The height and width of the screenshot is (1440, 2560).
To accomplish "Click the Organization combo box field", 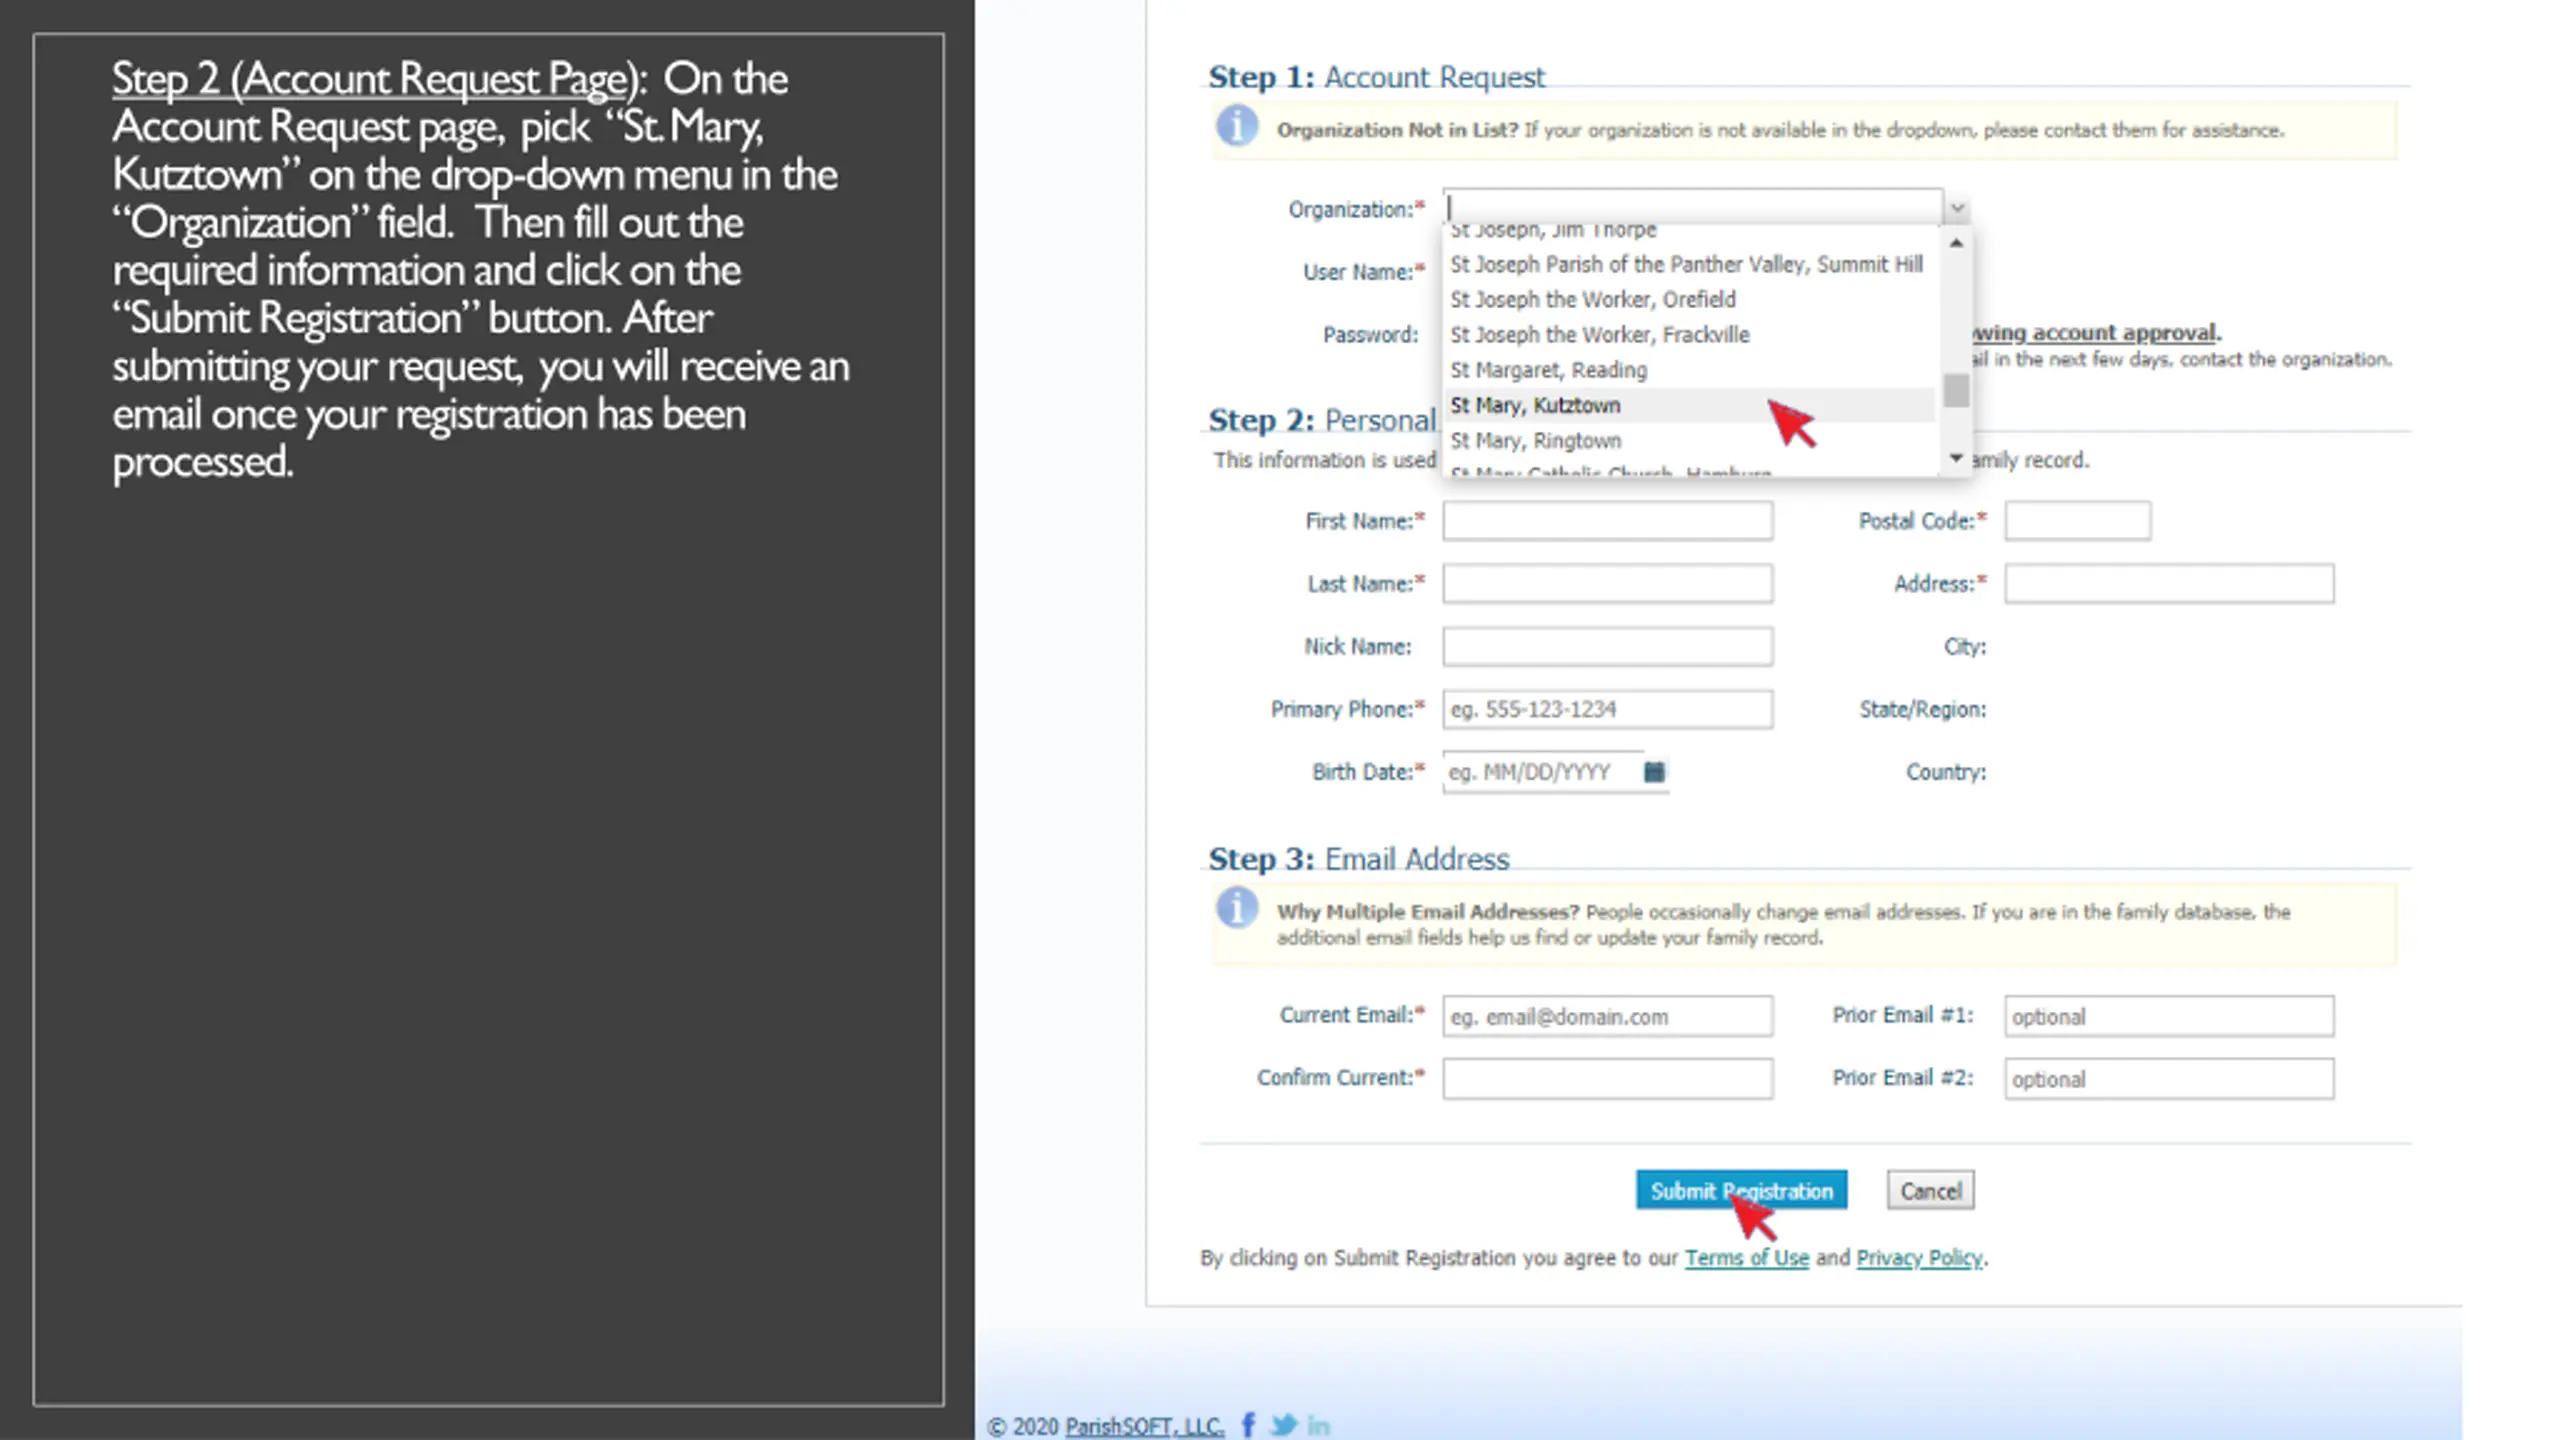I will click(x=1693, y=207).
